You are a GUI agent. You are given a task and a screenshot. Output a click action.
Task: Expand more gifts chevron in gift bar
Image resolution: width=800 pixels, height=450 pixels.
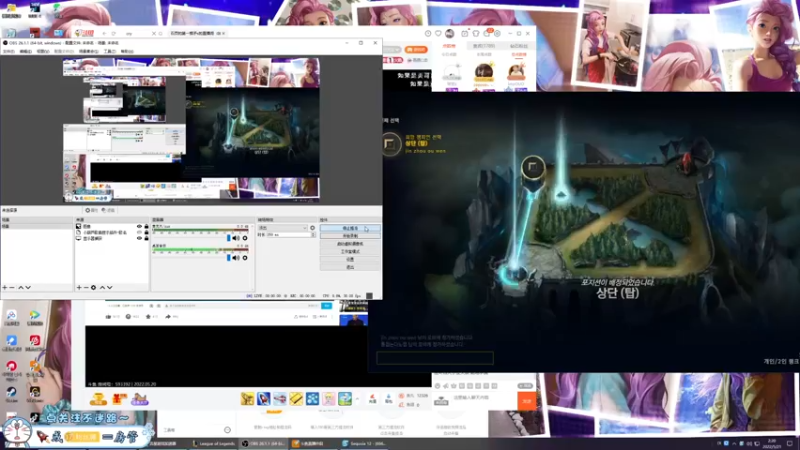pyautogui.click(x=357, y=398)
